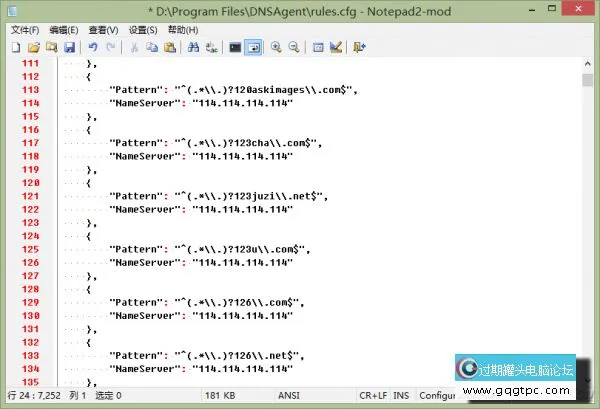Click the closing brace on line 127

click(x=90, y=276)
